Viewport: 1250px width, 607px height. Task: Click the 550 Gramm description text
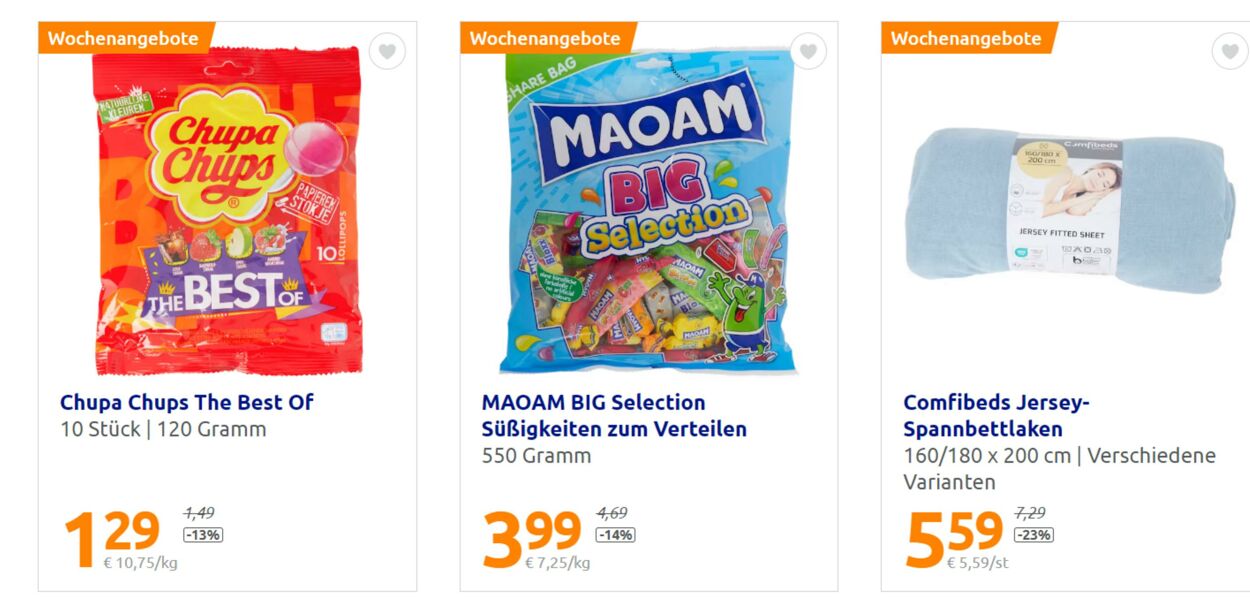tap(536, 456)
